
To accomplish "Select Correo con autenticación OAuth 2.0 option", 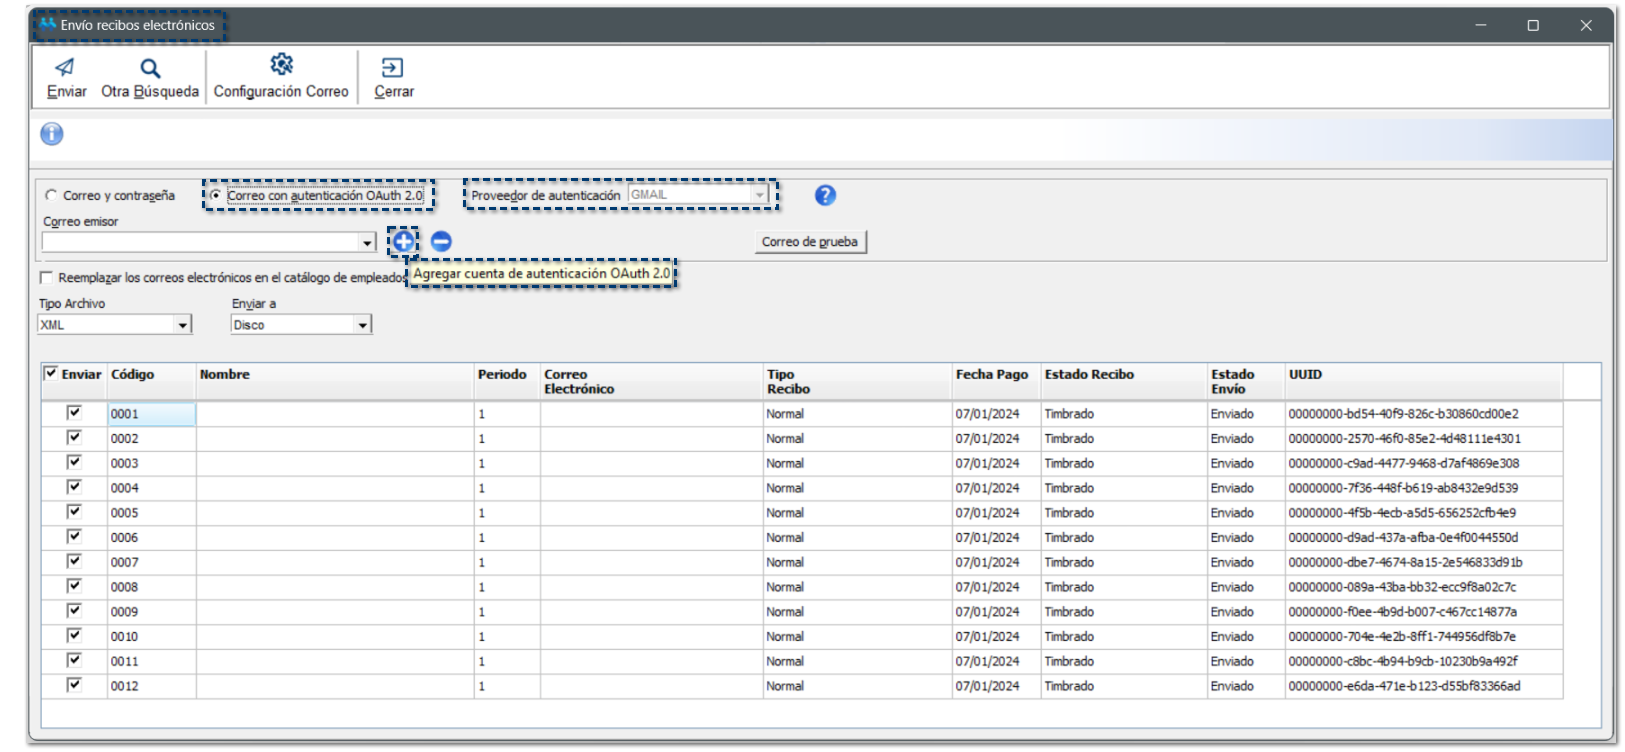I will pos(216,195).
